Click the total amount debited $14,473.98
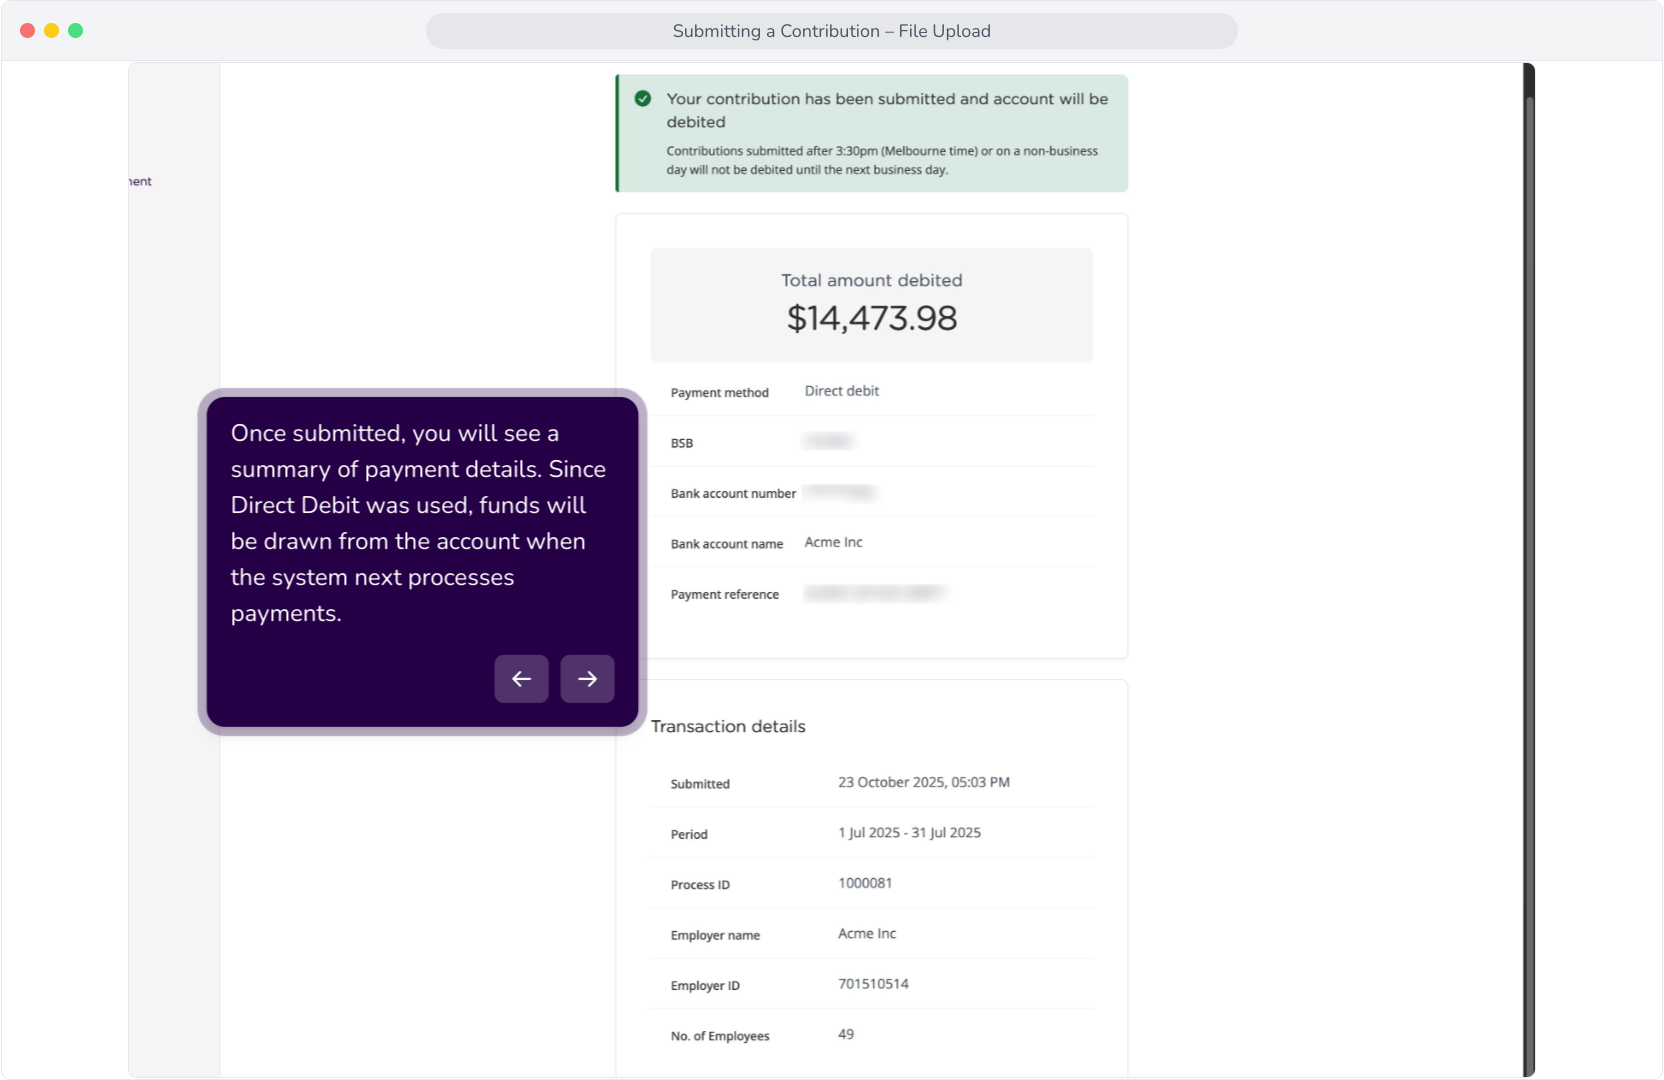 [872, 318]
